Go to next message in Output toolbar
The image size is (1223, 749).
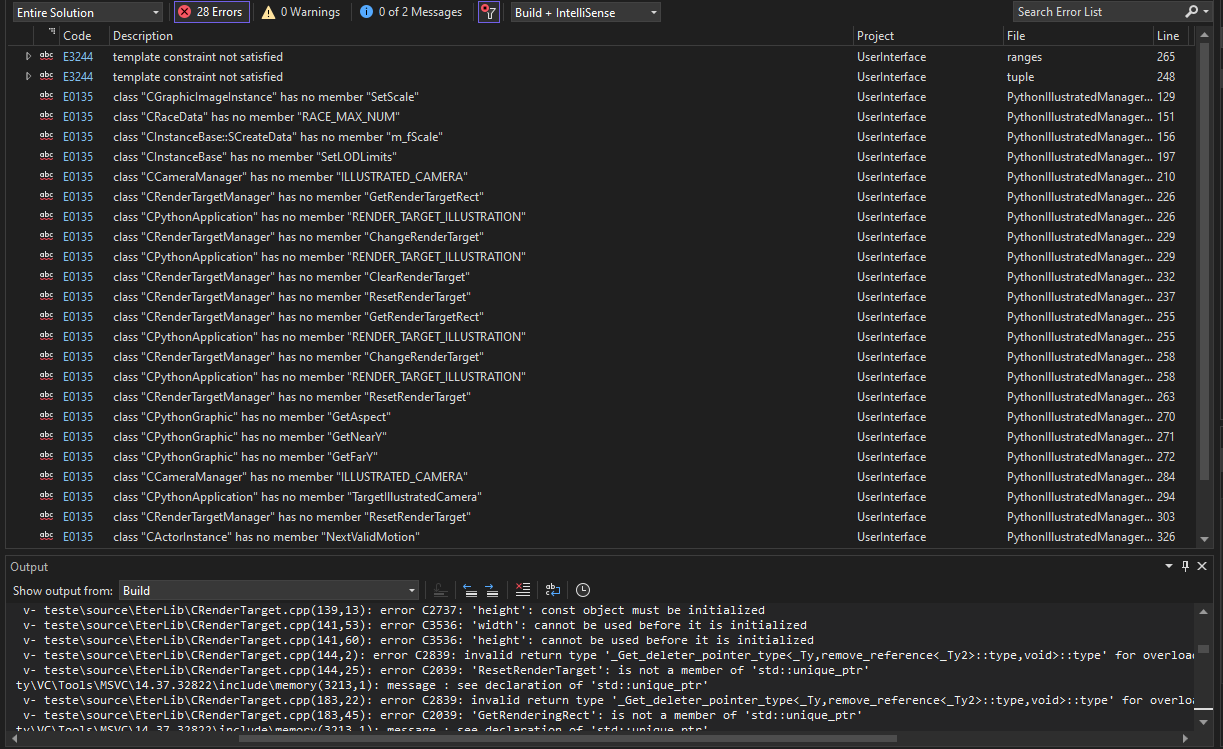[489, 590]
